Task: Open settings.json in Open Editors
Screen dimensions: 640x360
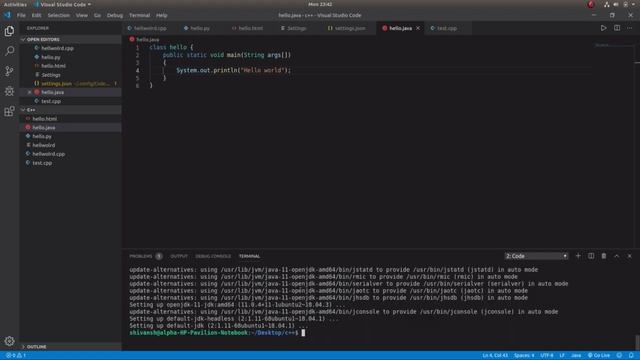Action: [x=71, y=84]
